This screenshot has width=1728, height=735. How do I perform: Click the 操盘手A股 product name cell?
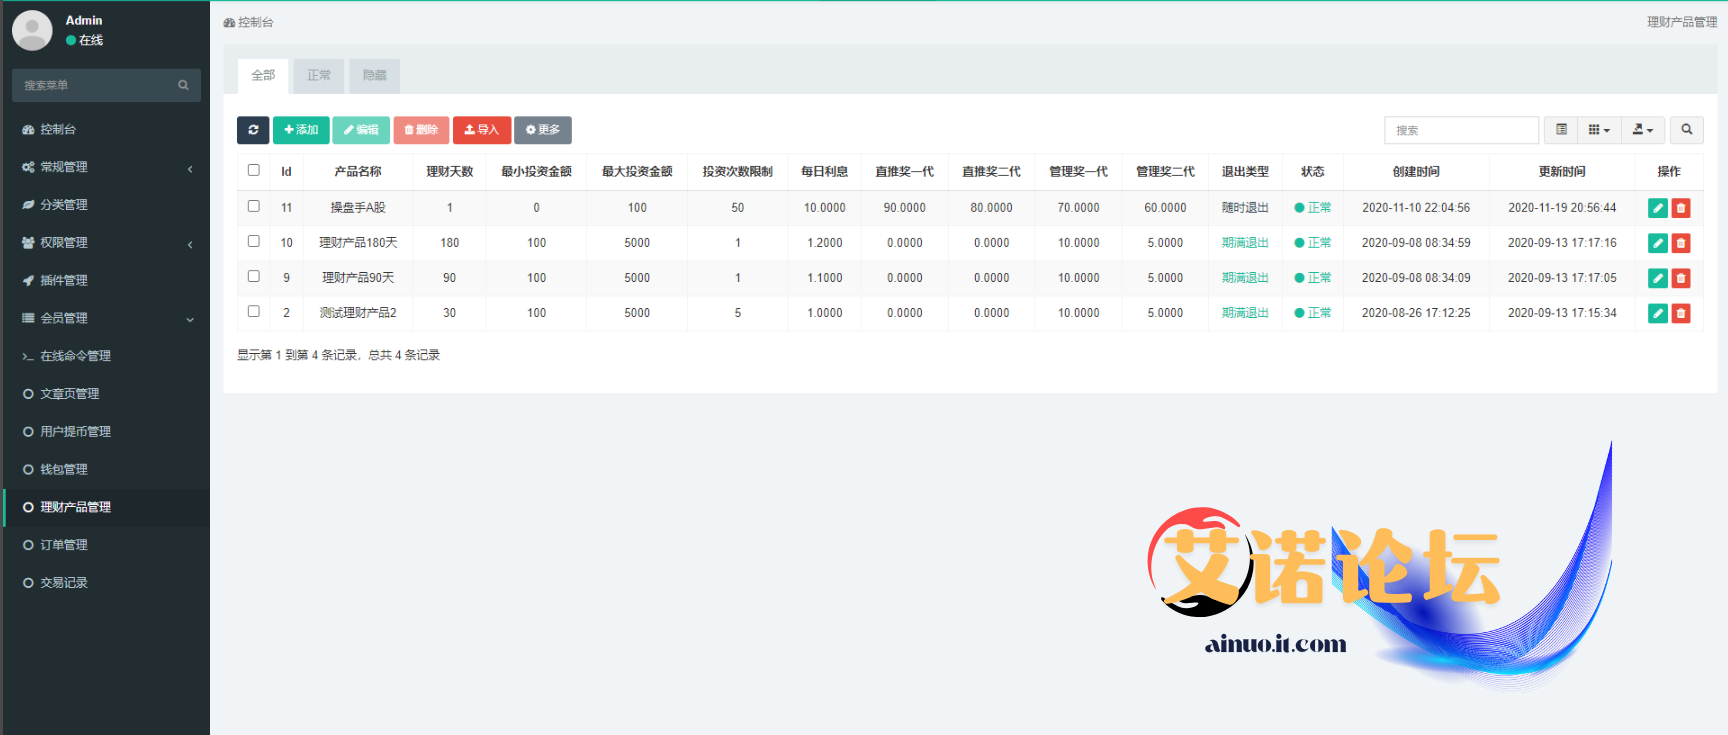pos(358,208)
